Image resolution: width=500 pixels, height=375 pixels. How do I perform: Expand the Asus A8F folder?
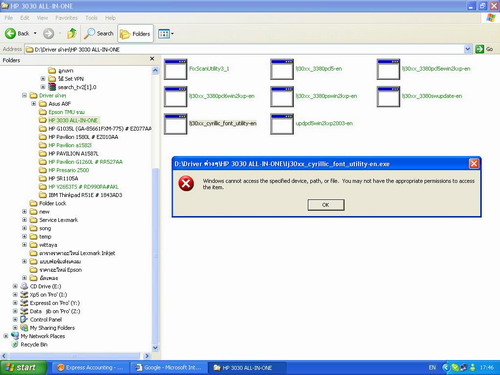[34, 104]
